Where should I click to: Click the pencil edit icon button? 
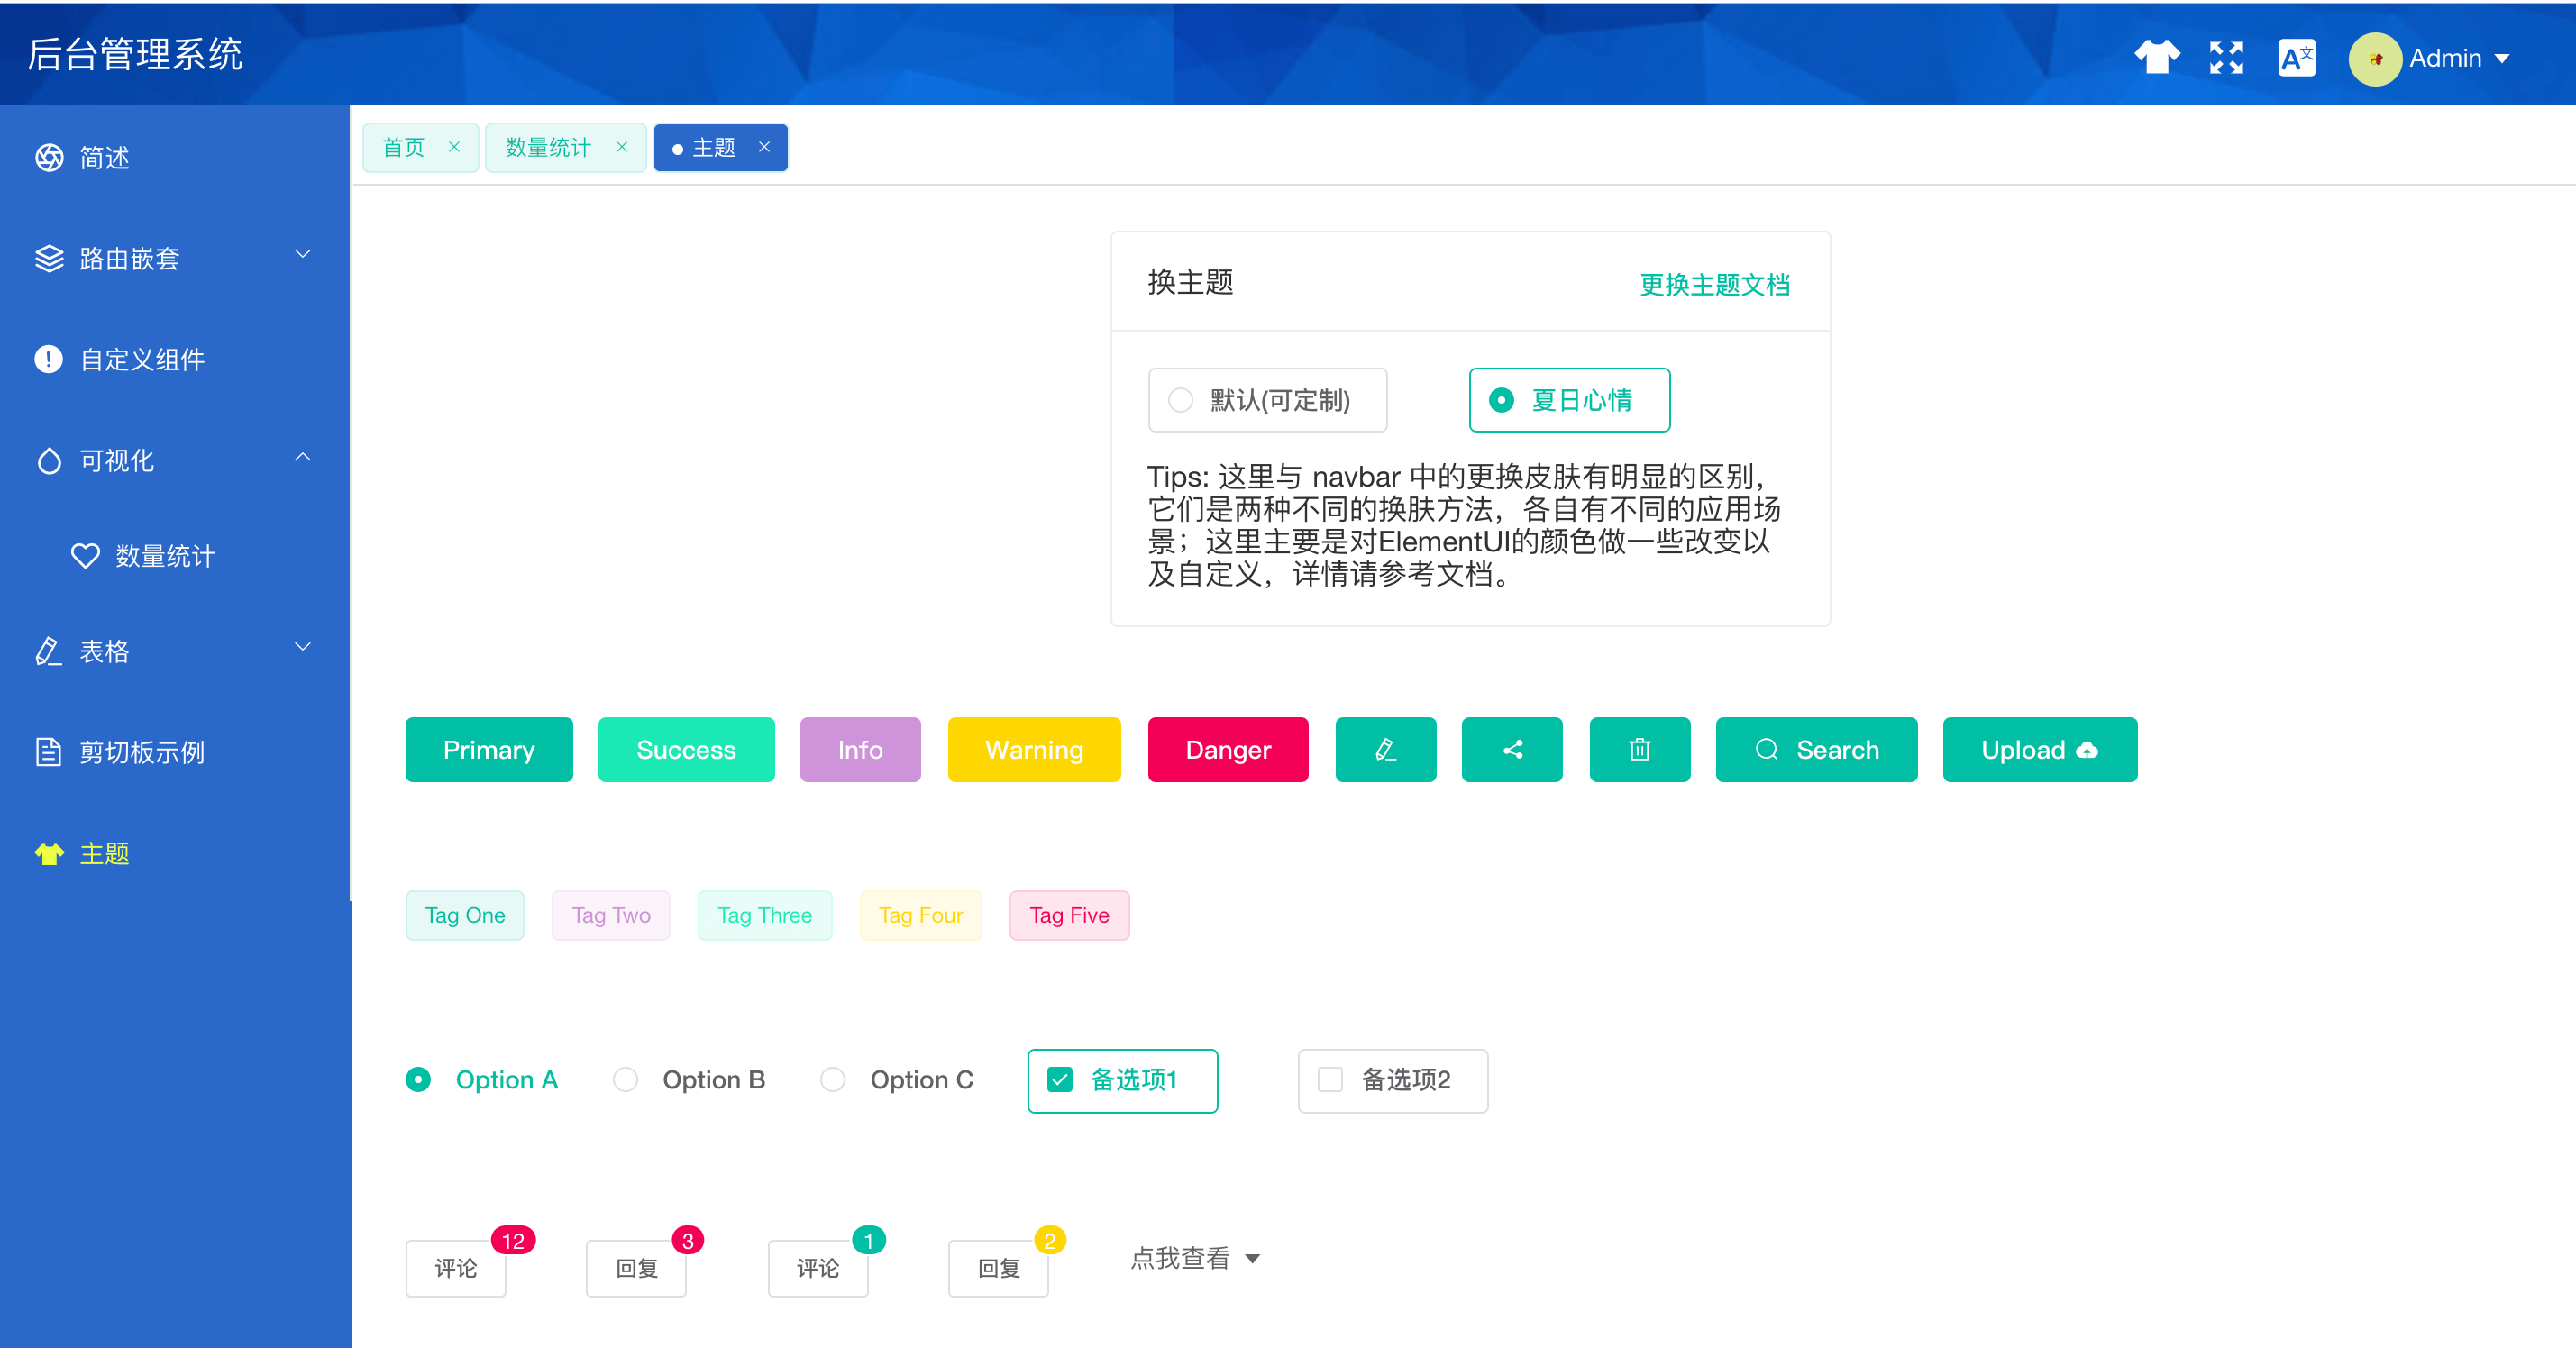pos(1385,749)
